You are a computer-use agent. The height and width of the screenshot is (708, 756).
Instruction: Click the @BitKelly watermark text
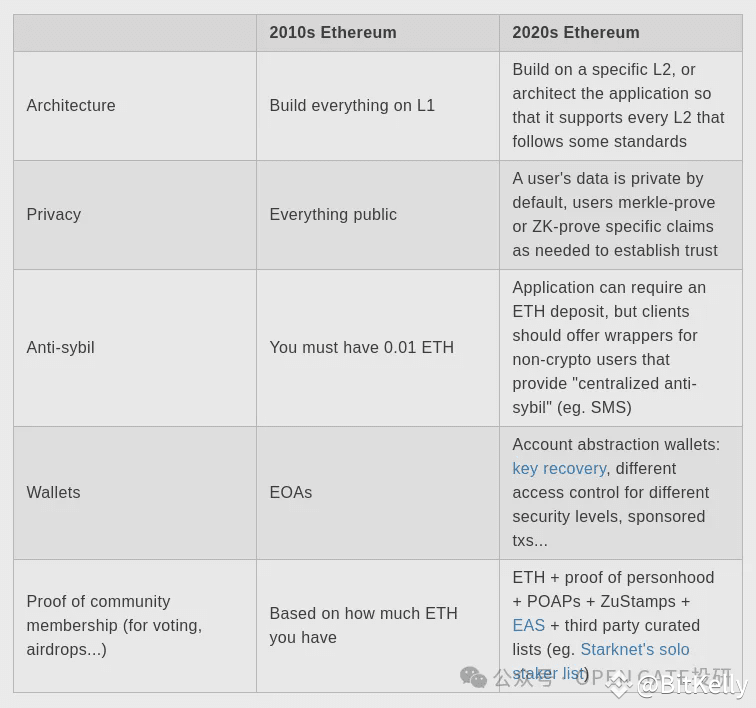coord(692,686)
